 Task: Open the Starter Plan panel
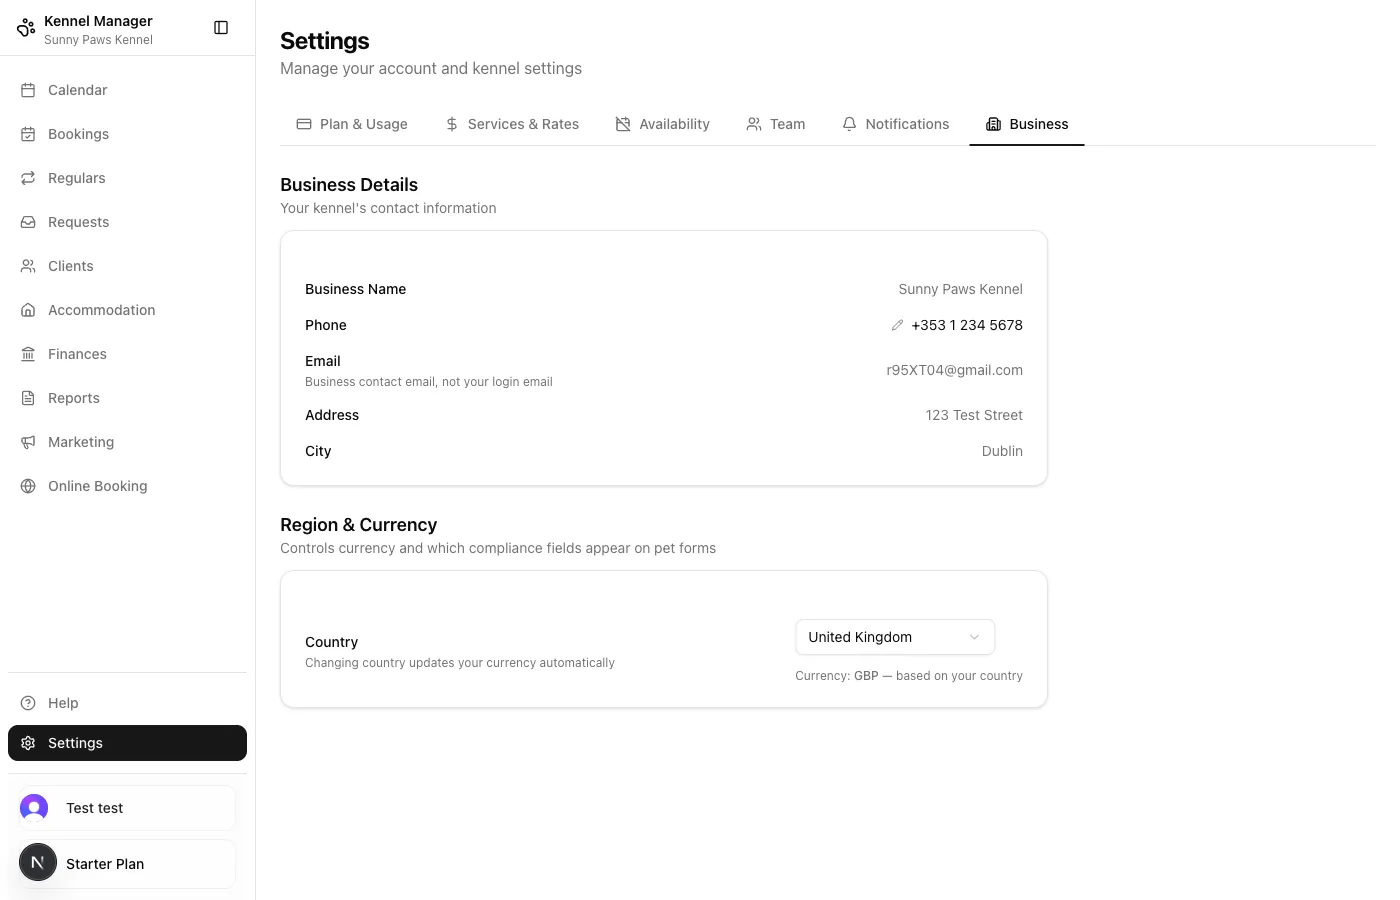[x=126, y=863]
